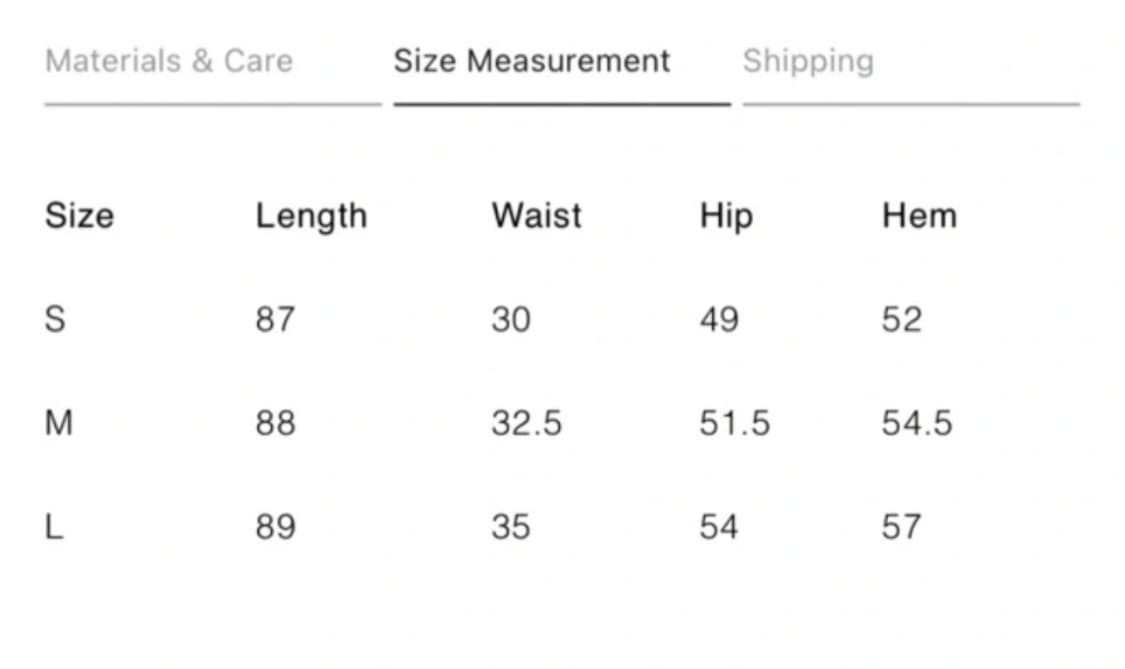Select the M size row label
Image resolution: width=1125 pixels, height=669 pixels.
pos(59,423)
